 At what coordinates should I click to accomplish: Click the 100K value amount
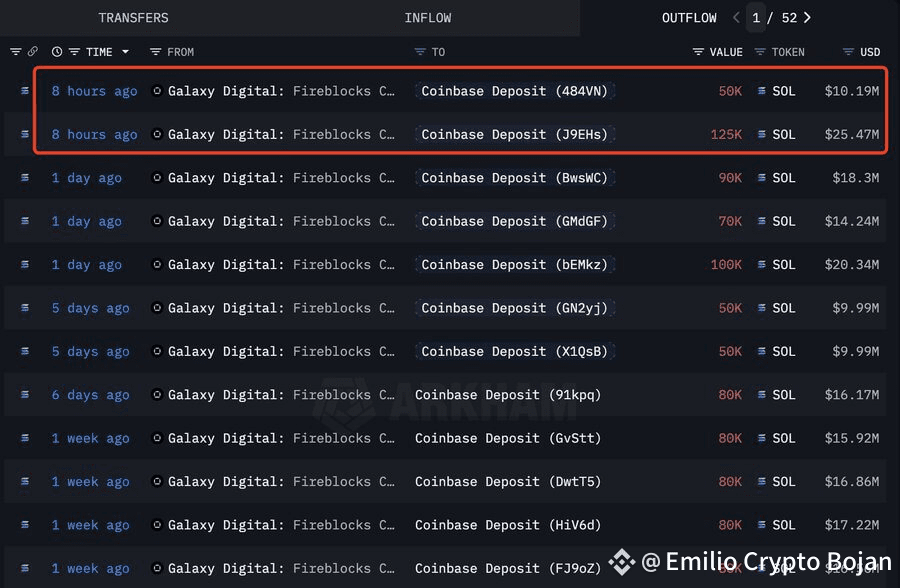tap(726, 265)
